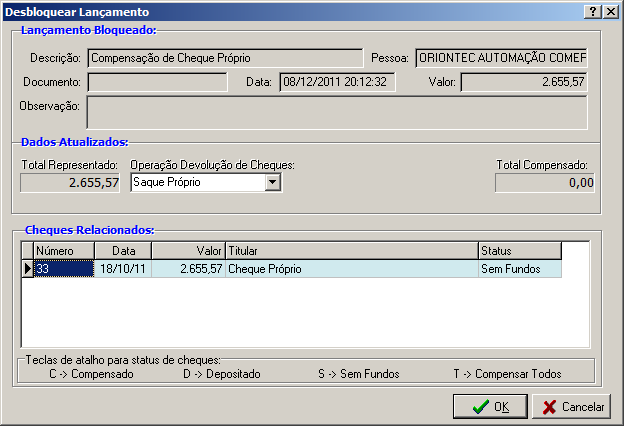Click the empty Documento field
624x426 pixels.
point(157,81)
